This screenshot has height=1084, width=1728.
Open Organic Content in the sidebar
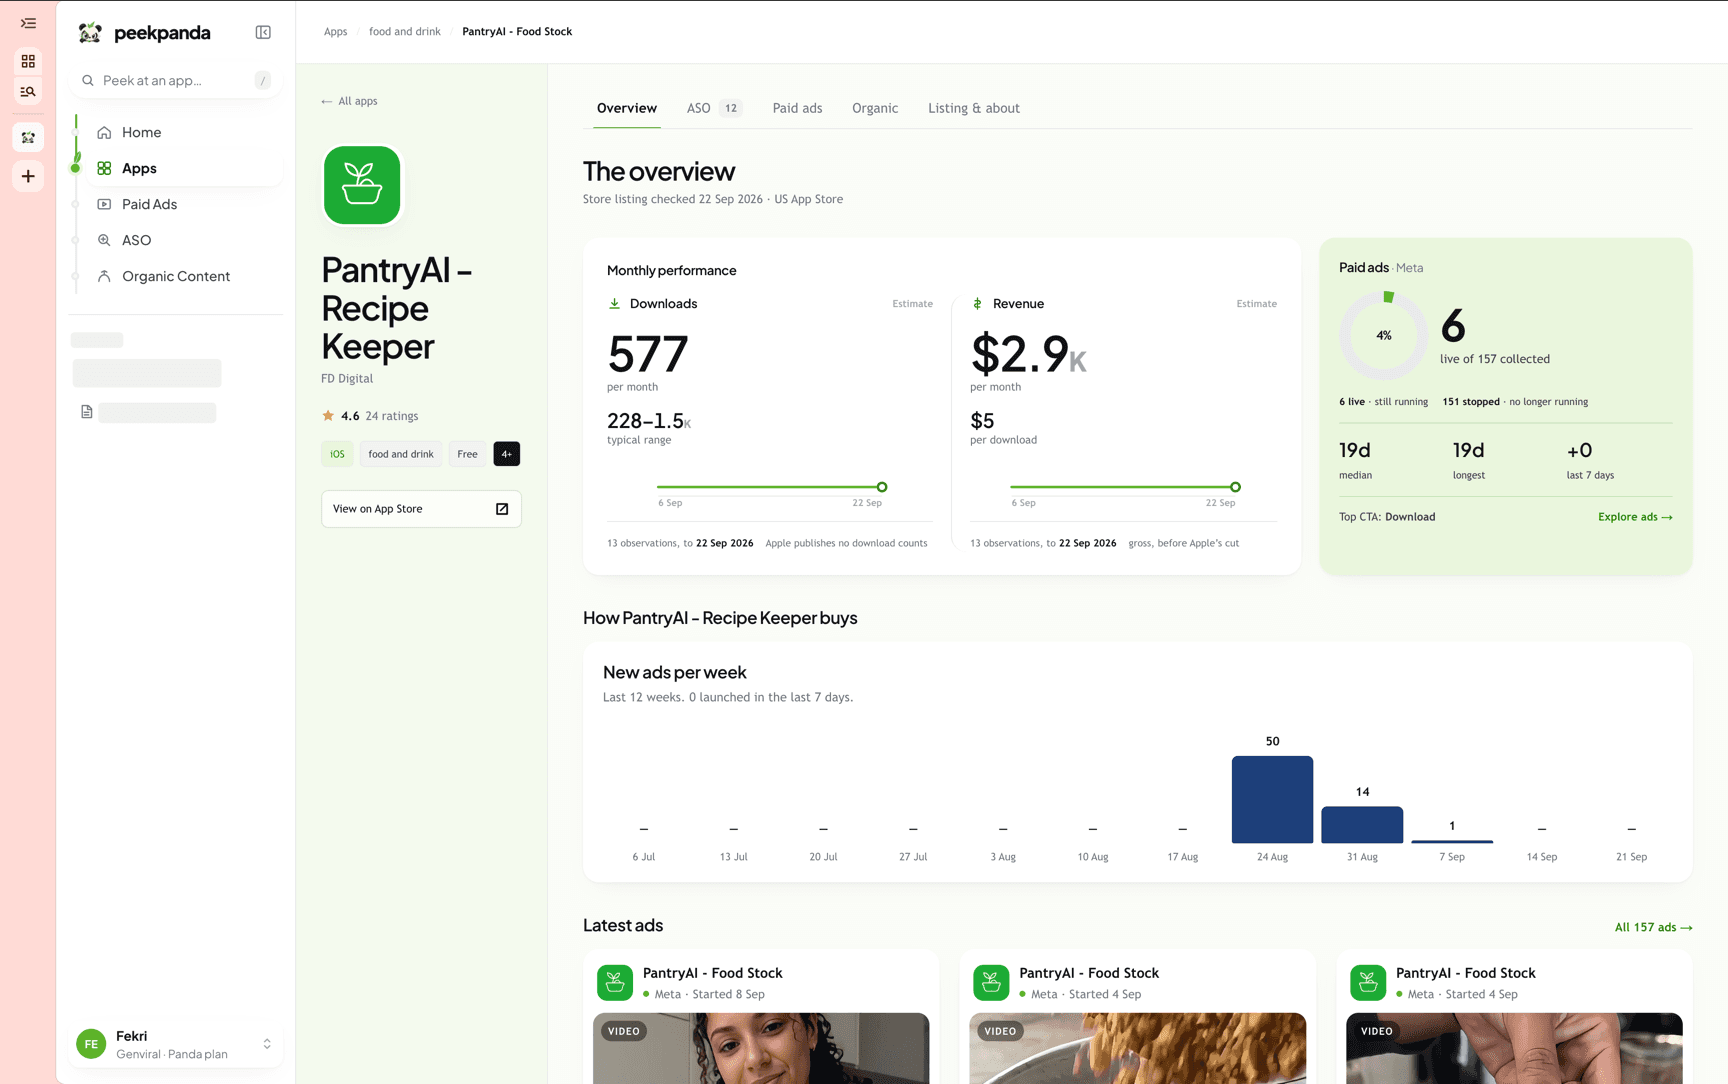tap(175, 276)
